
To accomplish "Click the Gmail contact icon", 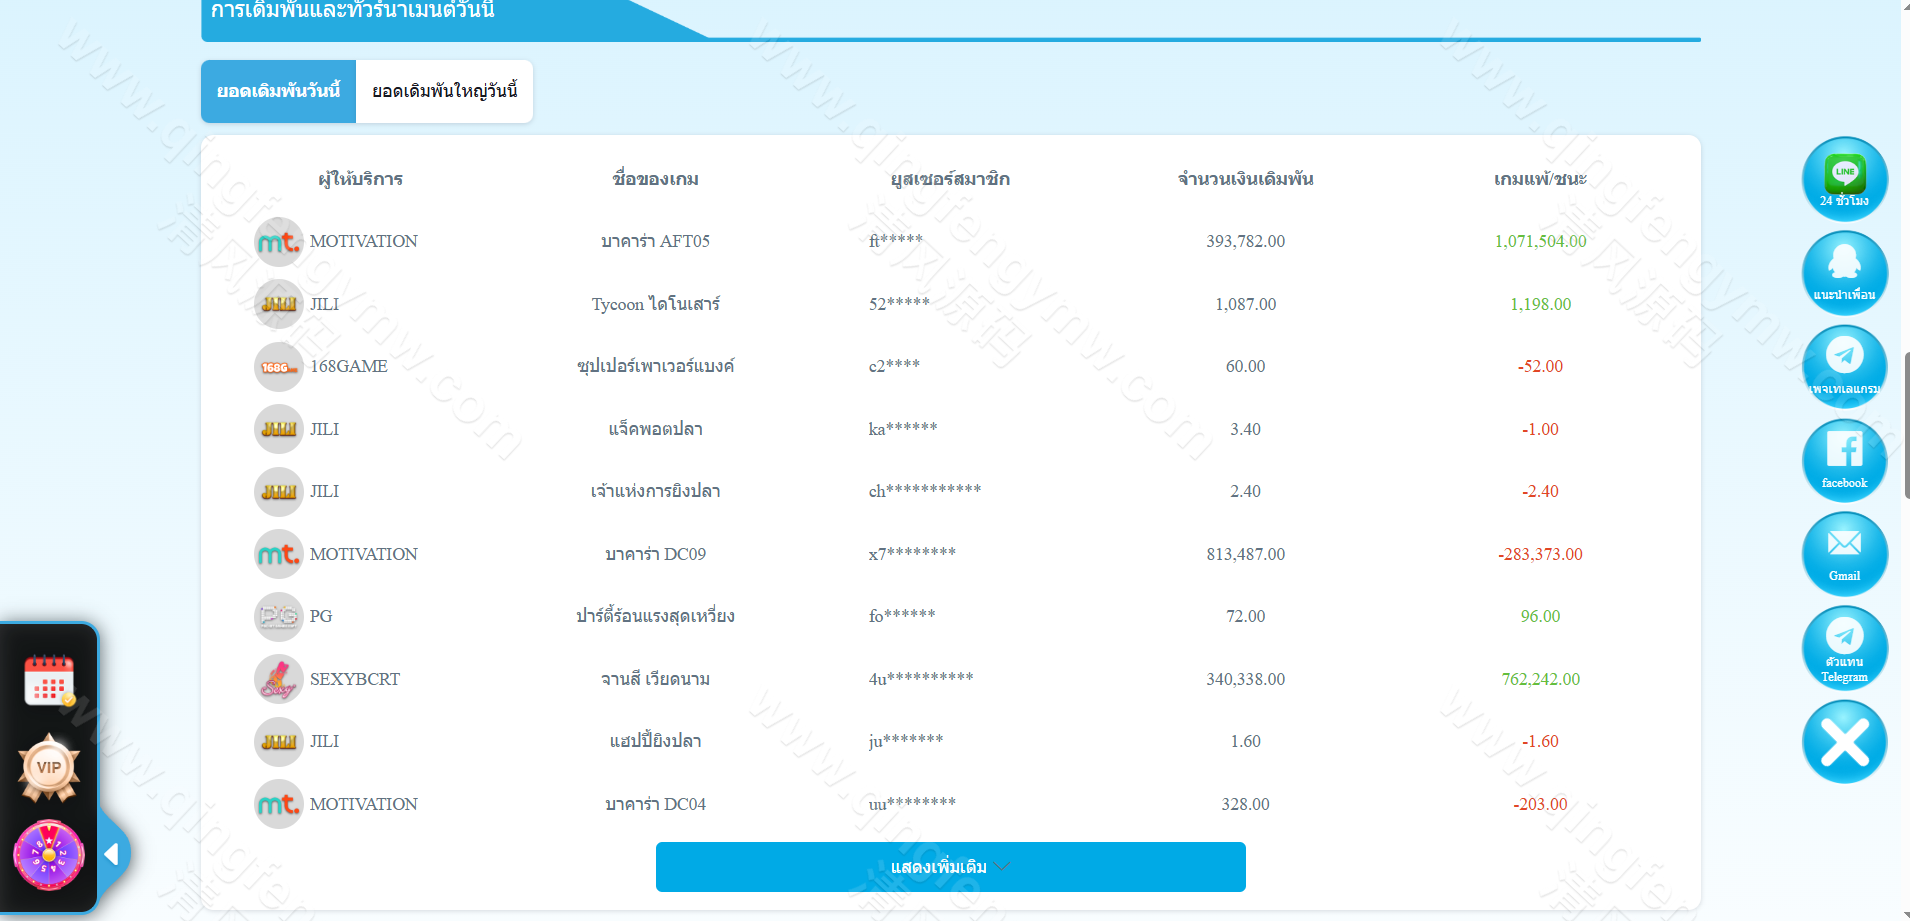I will coord(1844,553).
